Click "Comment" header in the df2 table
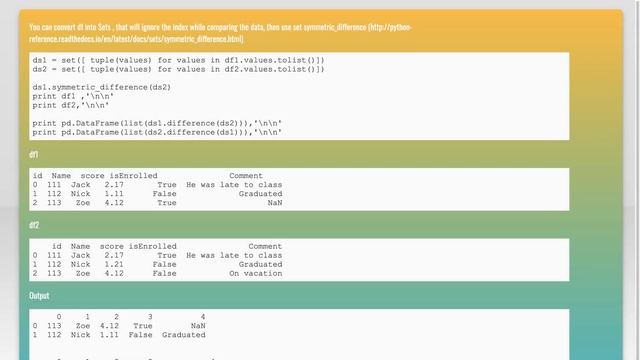 [x=265, y=247]
